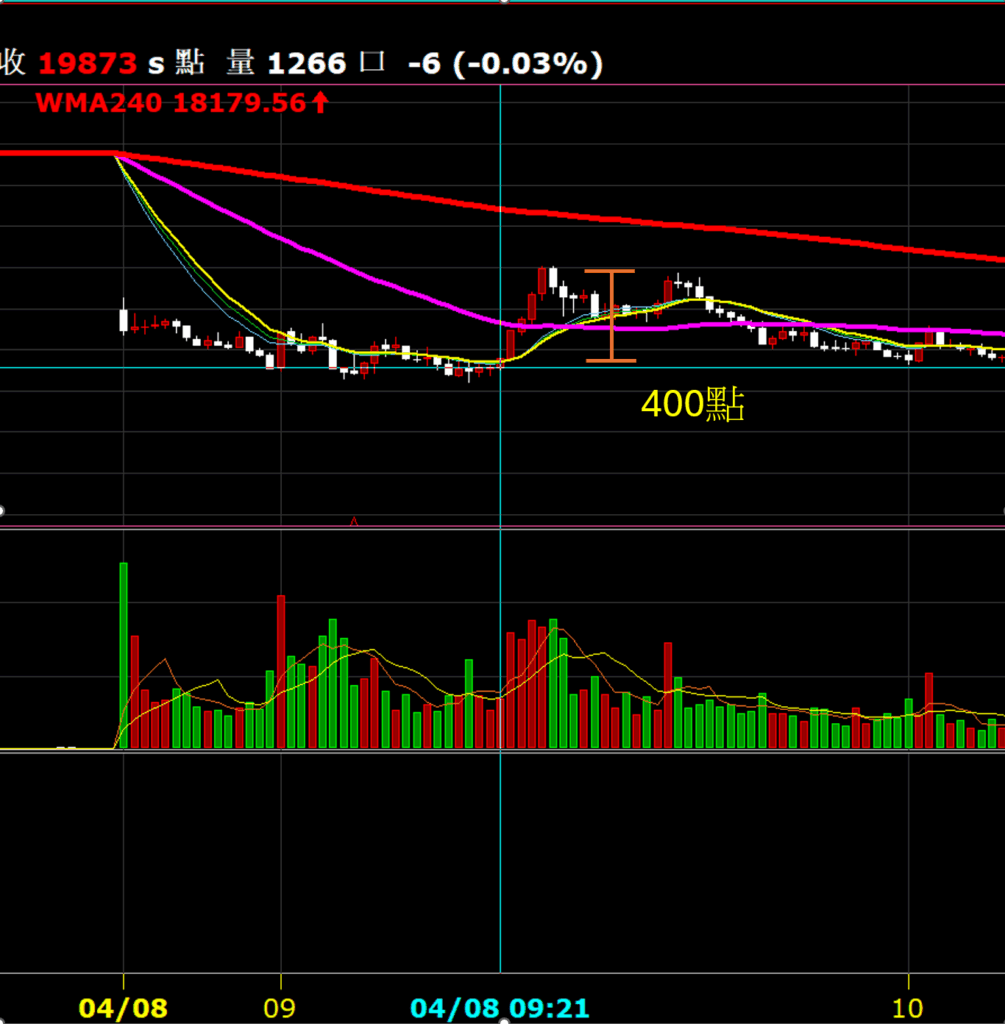Click the yellow 04/08 date axis label
Image resolution: width=1005 pixels, height=1024 pixels.
pyautogui.click(x=124, y=1007)
